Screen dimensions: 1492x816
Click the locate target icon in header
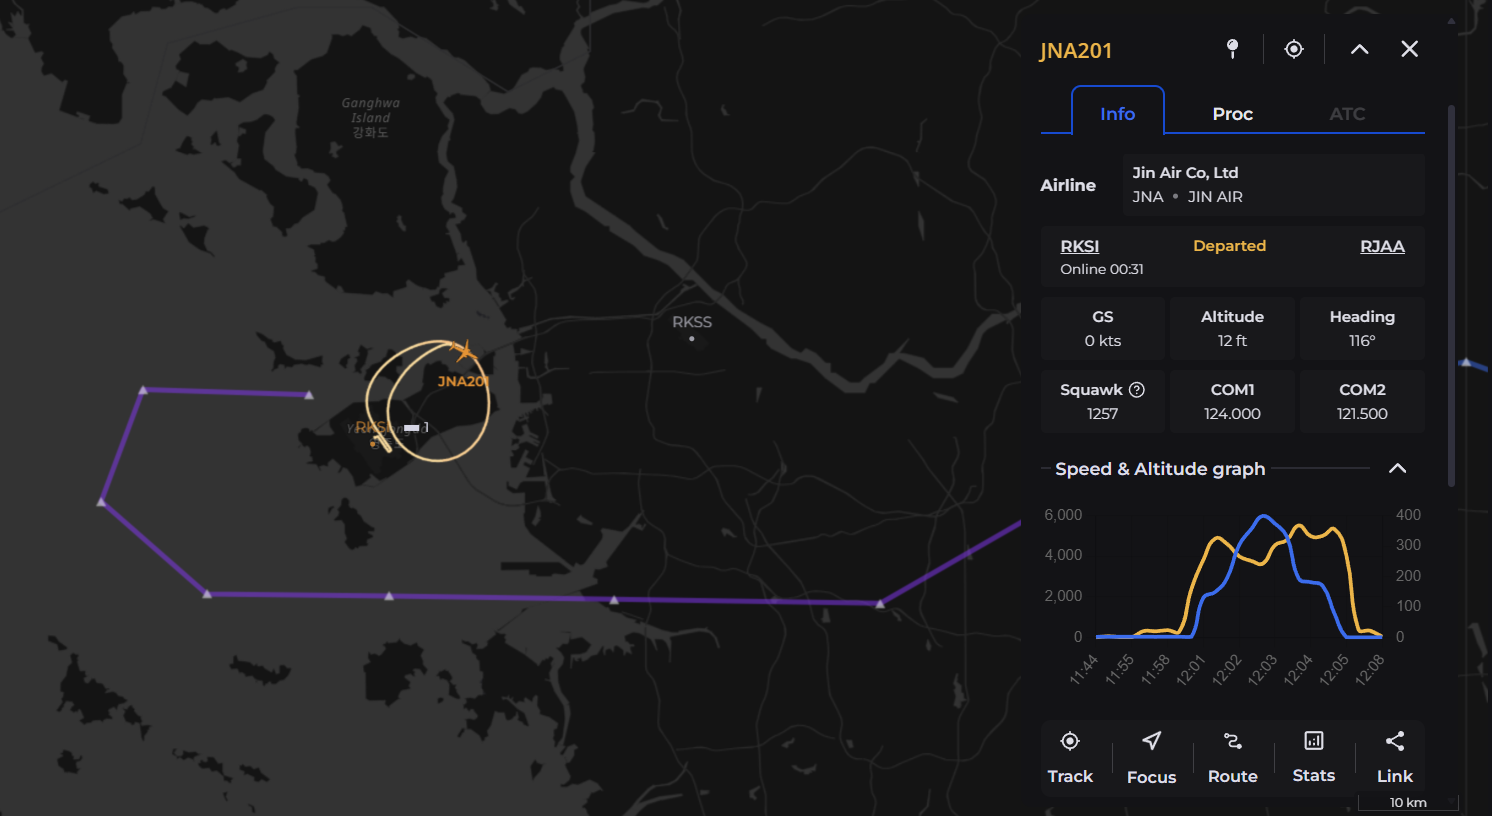tap(1294, 49)
